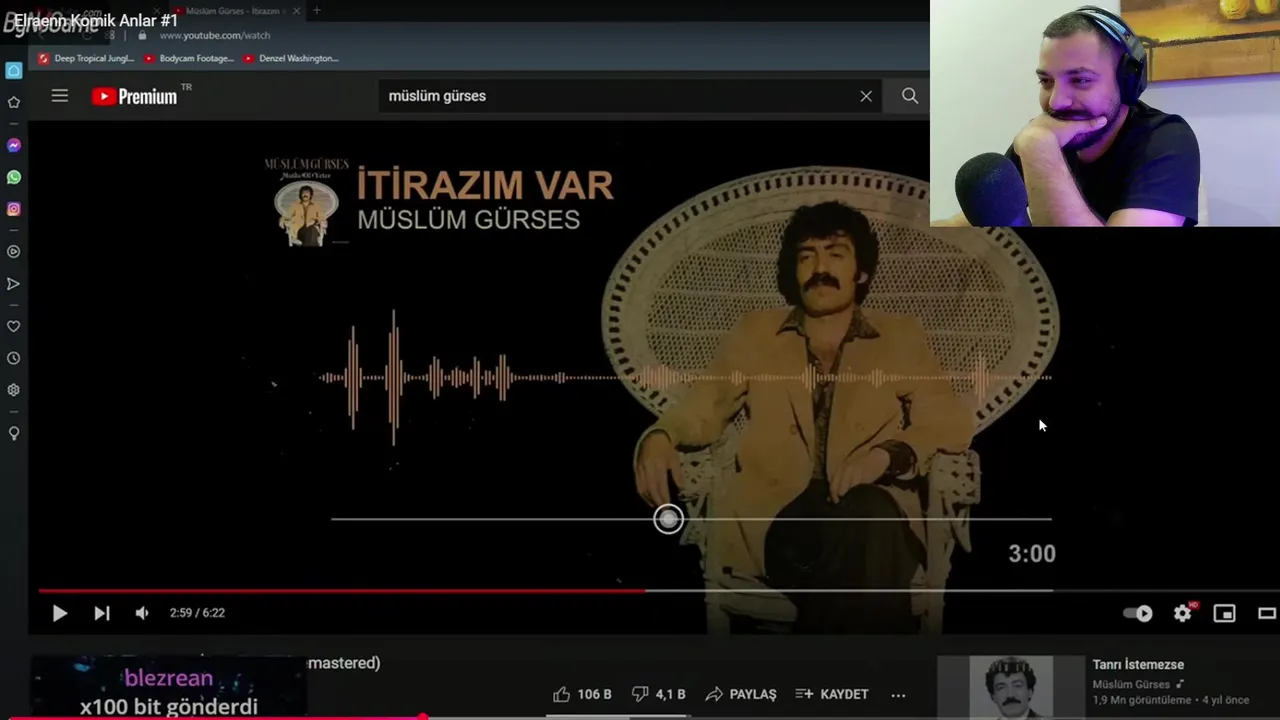Open more actions three-dot menu
This screenshot has width=1280, height=720.
(898, 694)
